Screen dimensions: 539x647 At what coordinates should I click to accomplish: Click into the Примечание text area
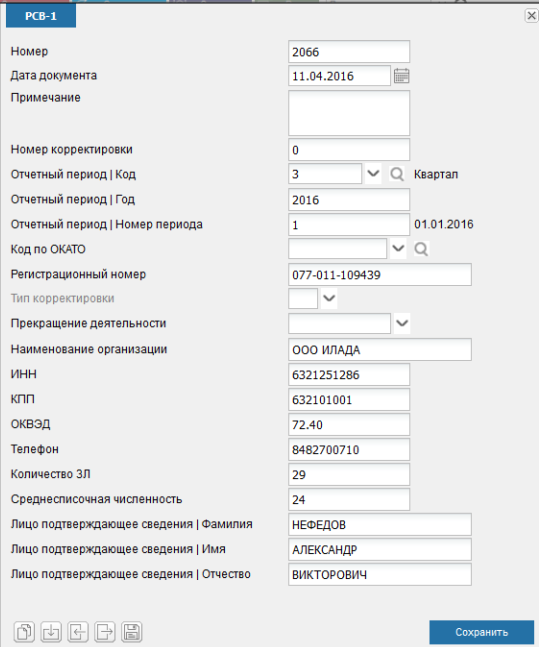click(349, 113)
